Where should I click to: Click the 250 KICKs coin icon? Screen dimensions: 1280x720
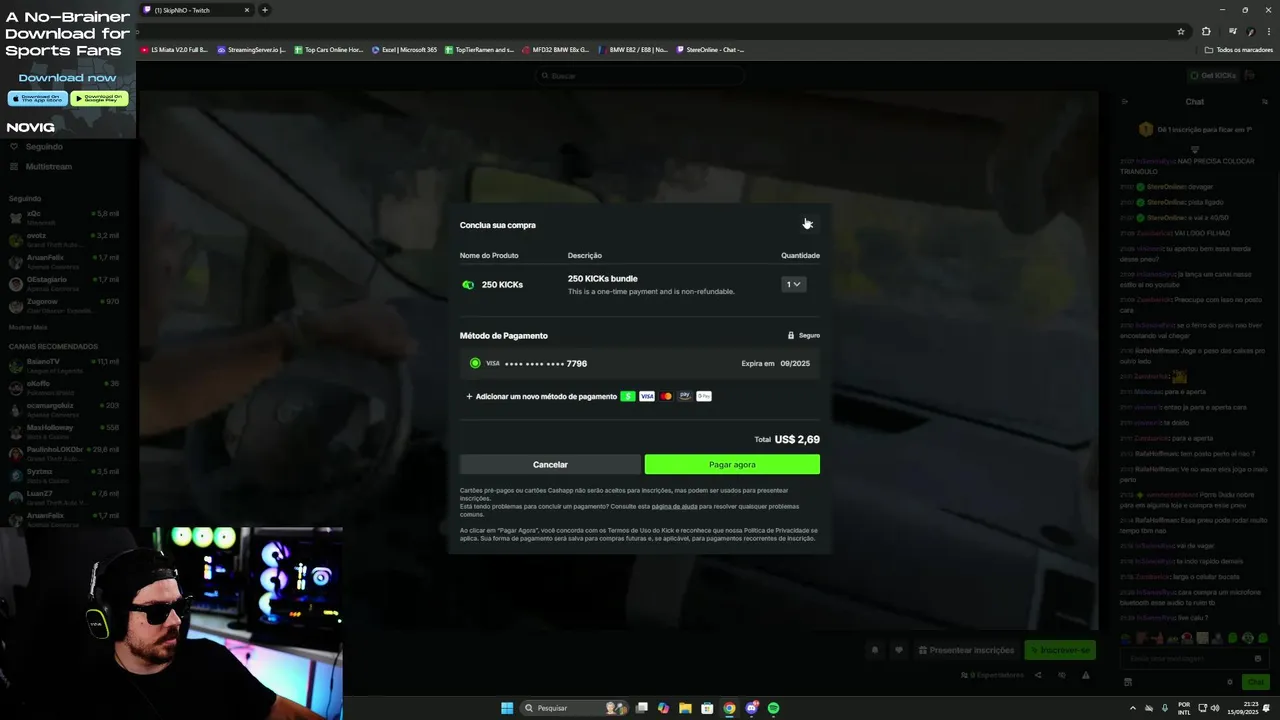point(468,285)
